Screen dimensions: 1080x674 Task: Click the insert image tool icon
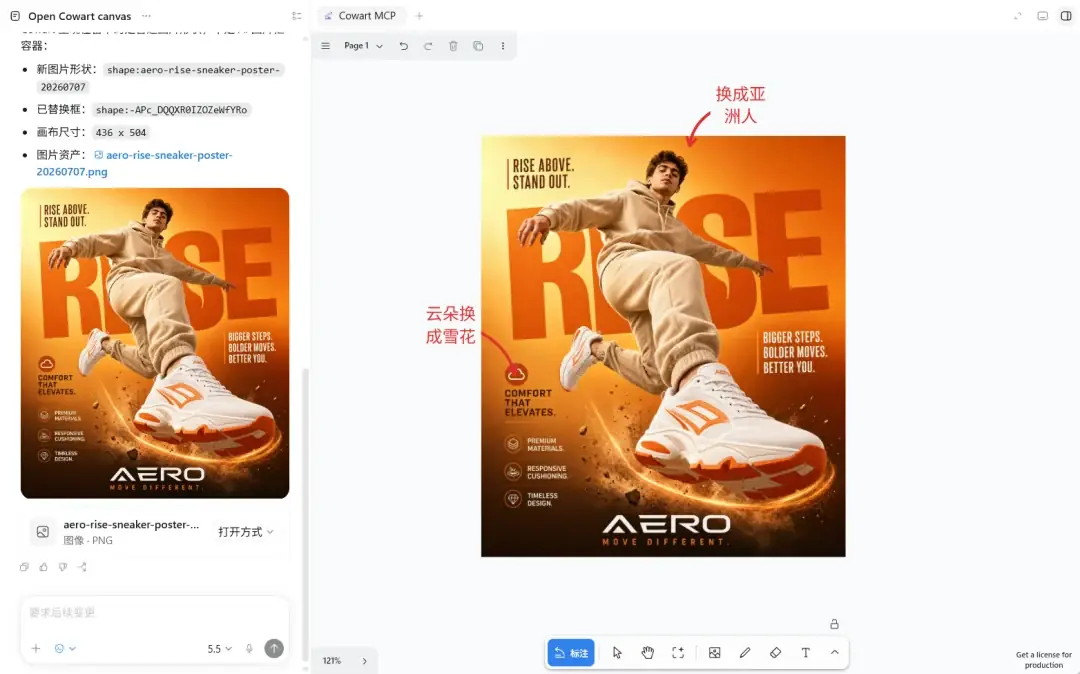tap(714, 653)
